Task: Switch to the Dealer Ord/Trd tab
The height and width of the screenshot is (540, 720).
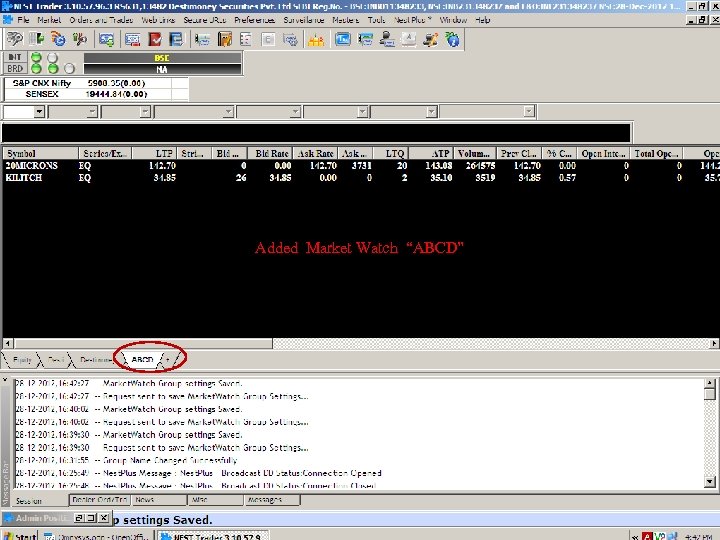Action: [100, 500]
